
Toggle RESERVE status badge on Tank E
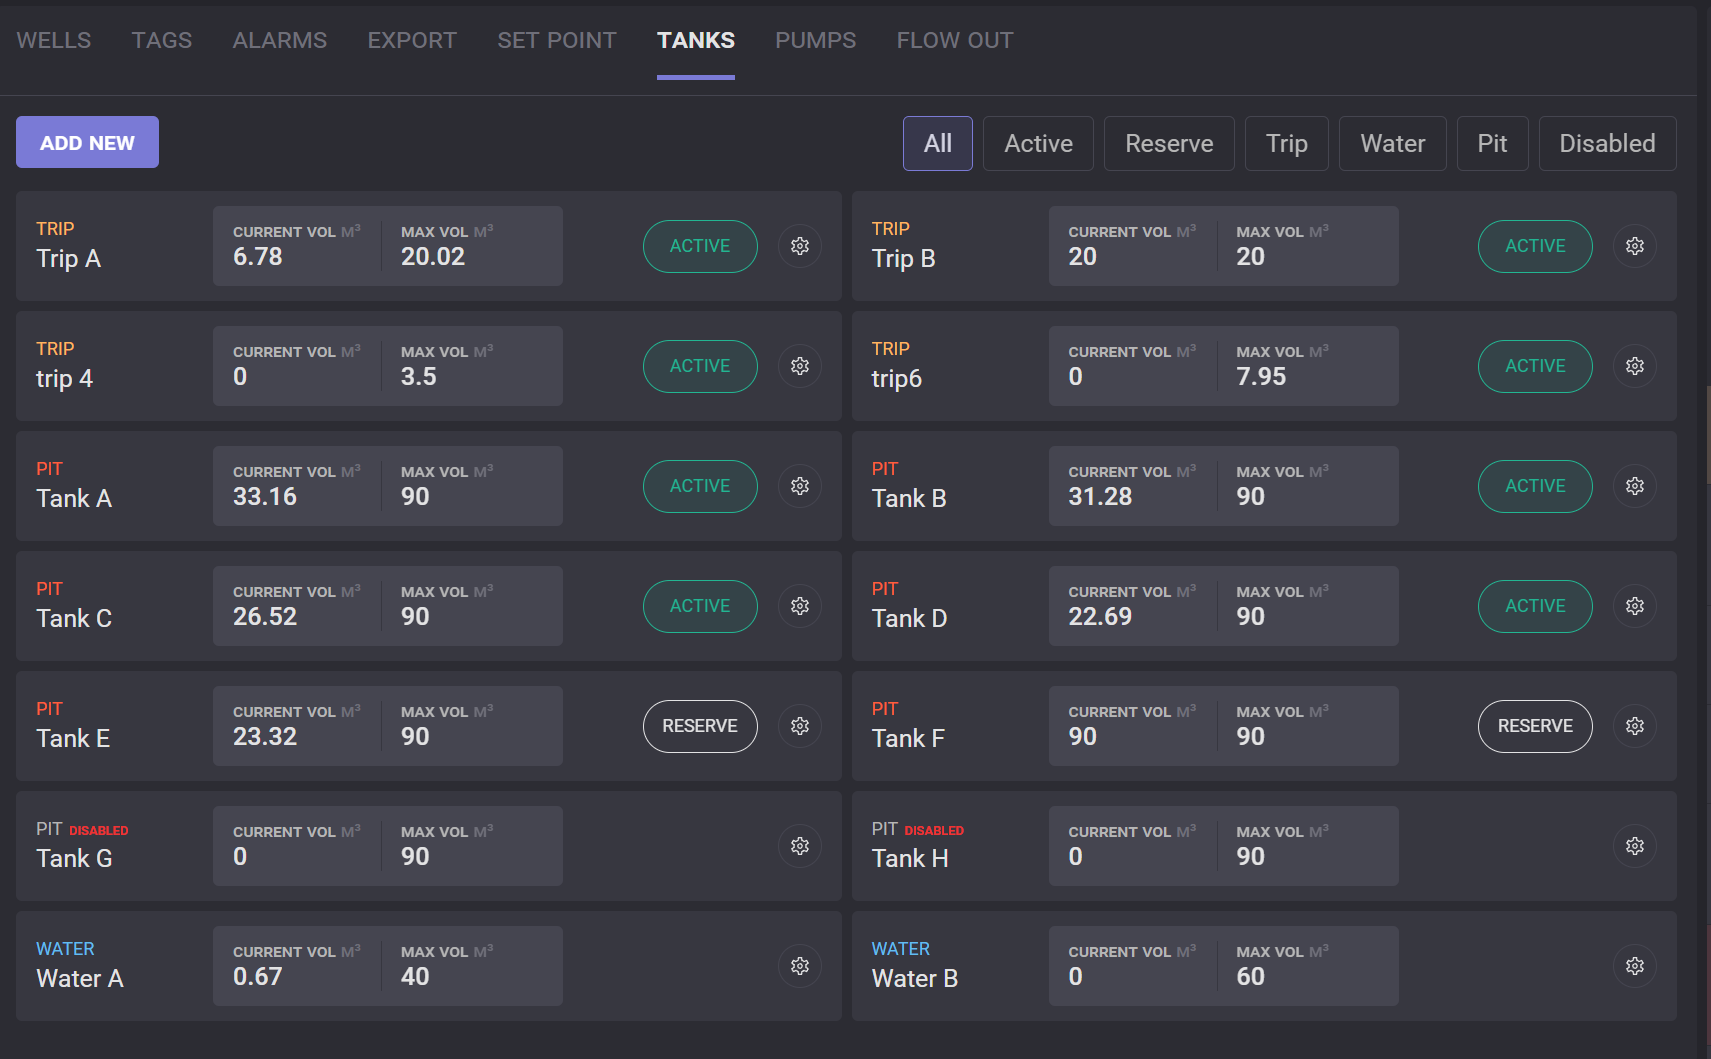[699, 726]
